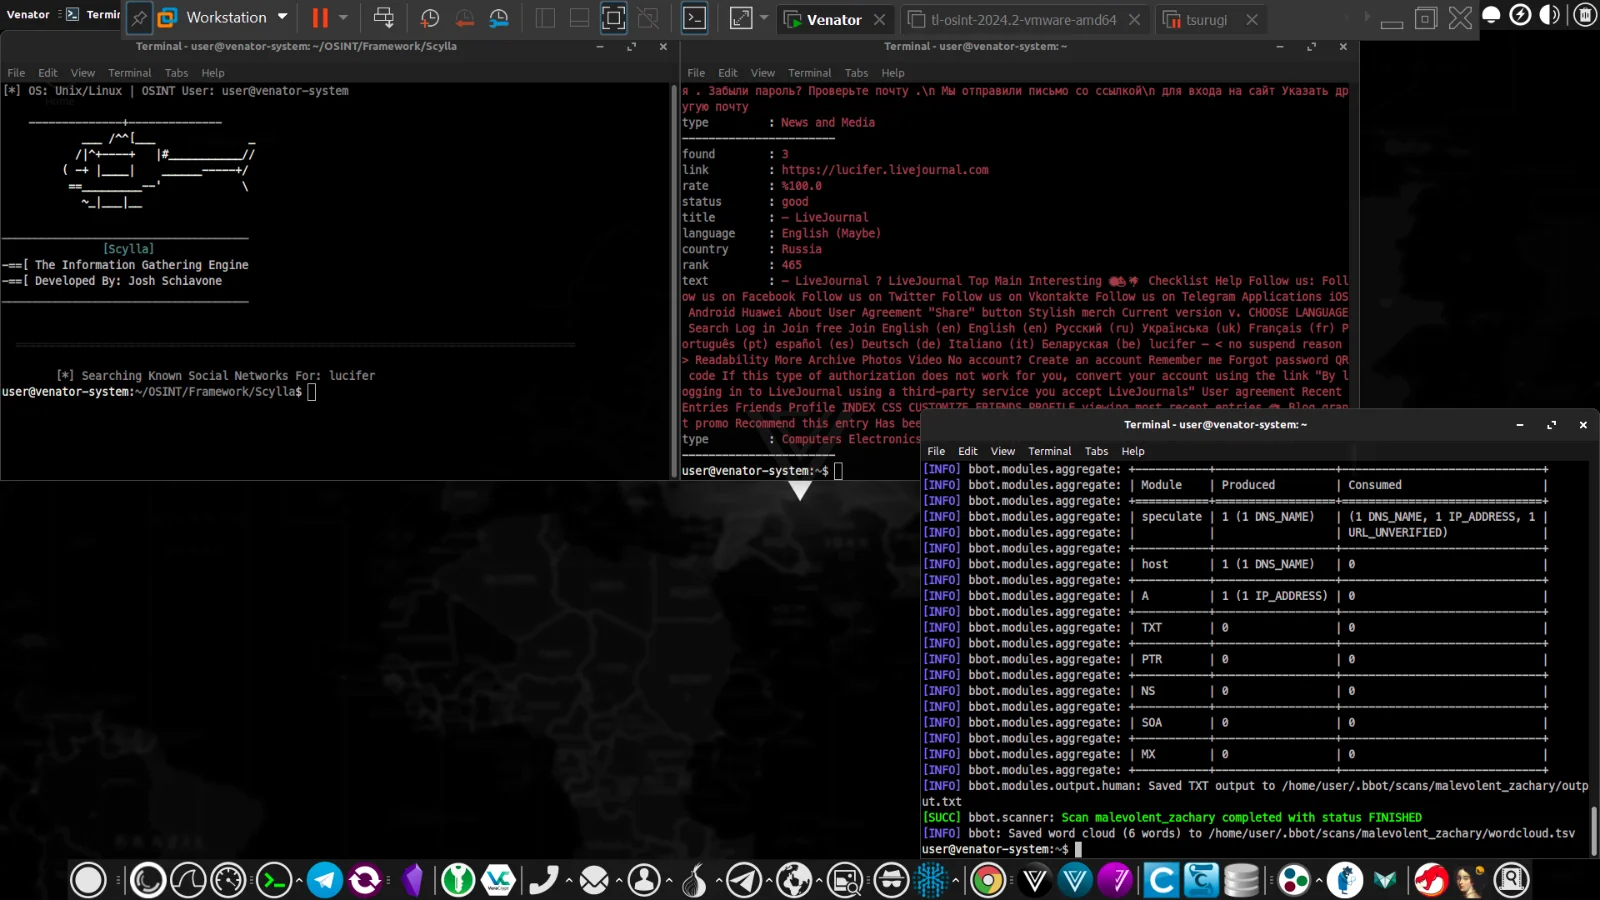Launch Obsidian purple crystal dock icon
This screenshot has height=900, width=1600.
[x=412, y=880]
